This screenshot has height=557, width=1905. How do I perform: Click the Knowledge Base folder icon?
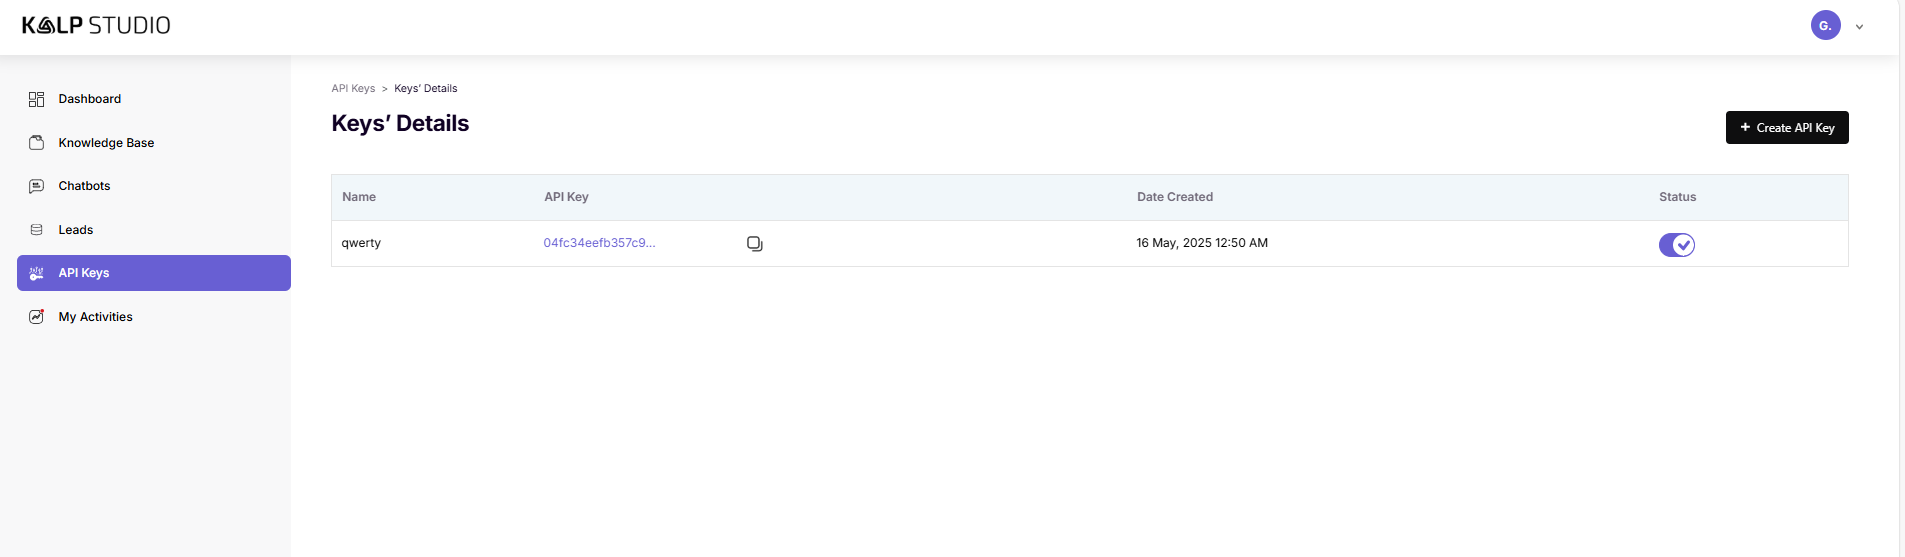[37, 143]
